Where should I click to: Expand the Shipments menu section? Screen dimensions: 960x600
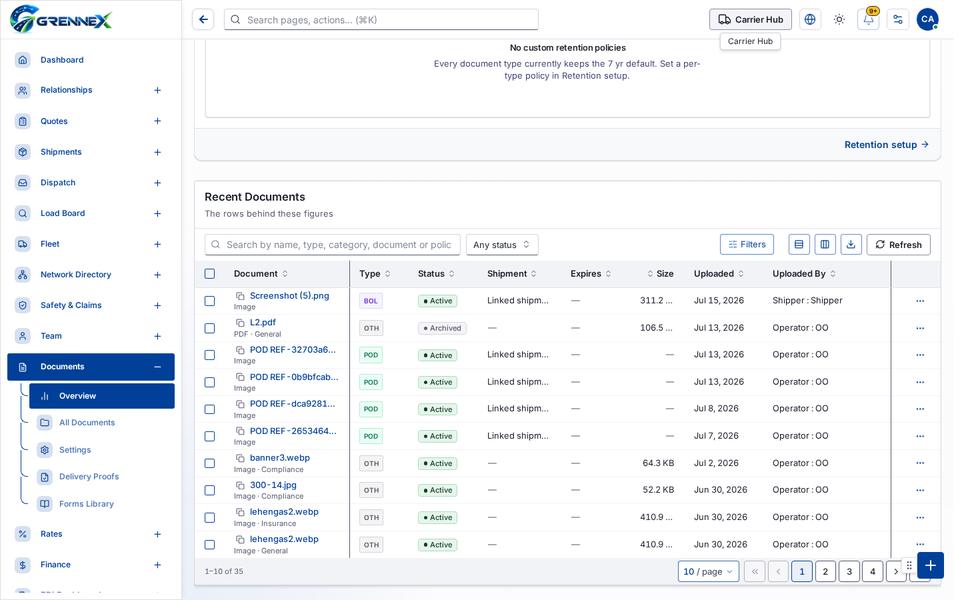(x=157, y=152)
